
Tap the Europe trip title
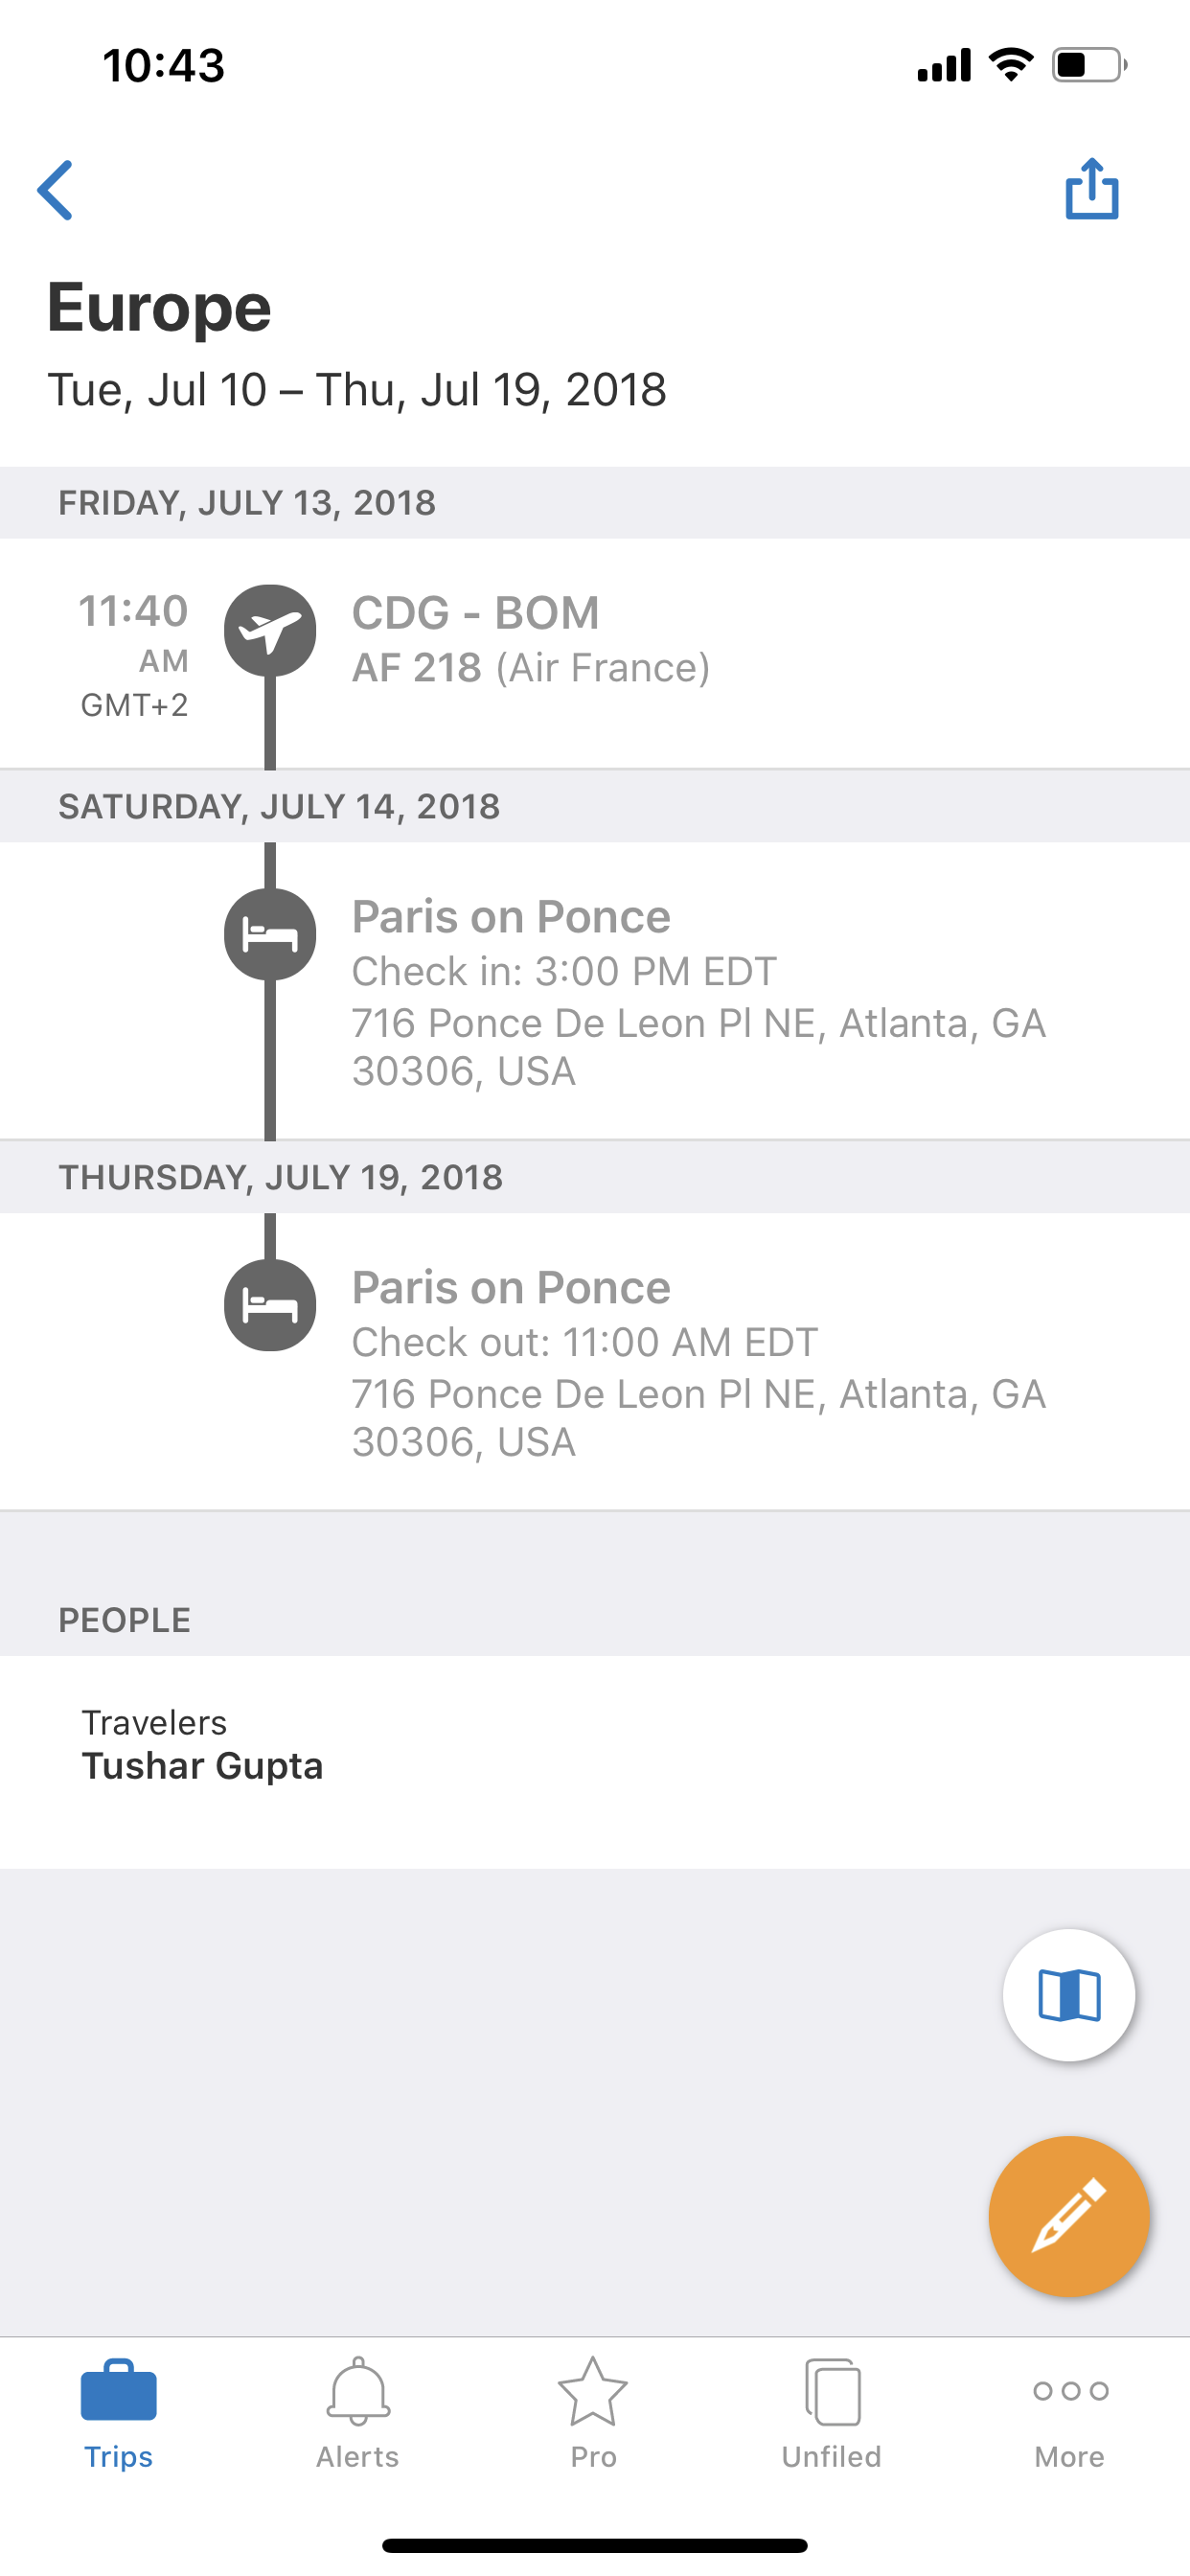tap(159, 307)
